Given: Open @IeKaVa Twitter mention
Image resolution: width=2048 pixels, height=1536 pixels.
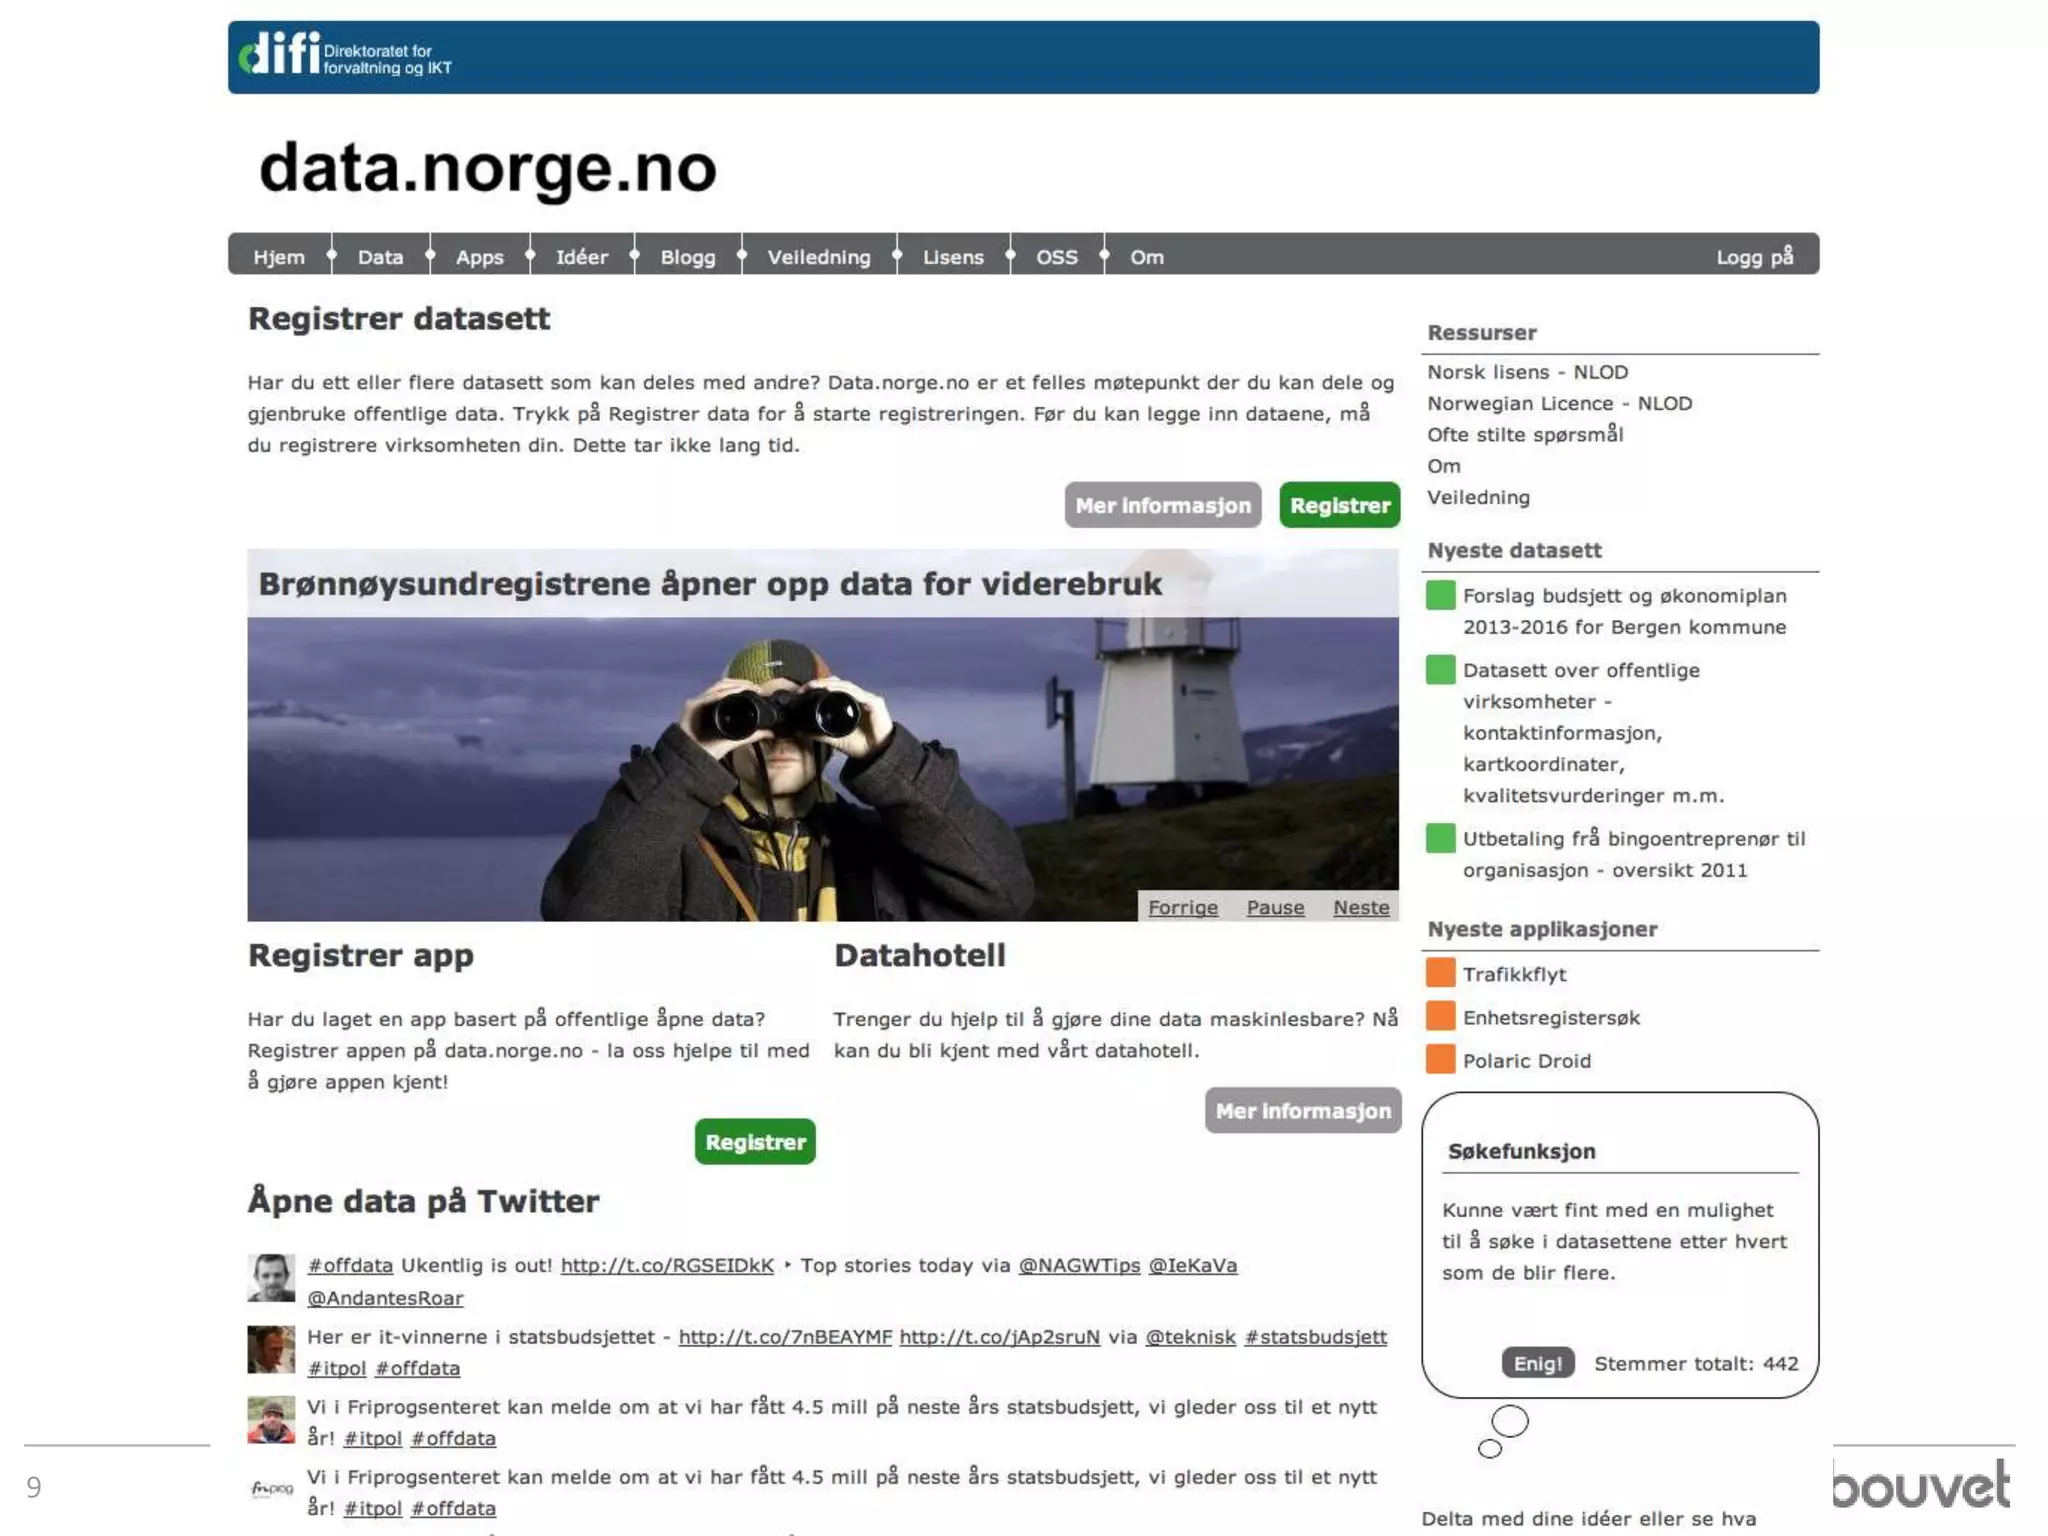Looking at the screenshot, I should (1192, 1265).
